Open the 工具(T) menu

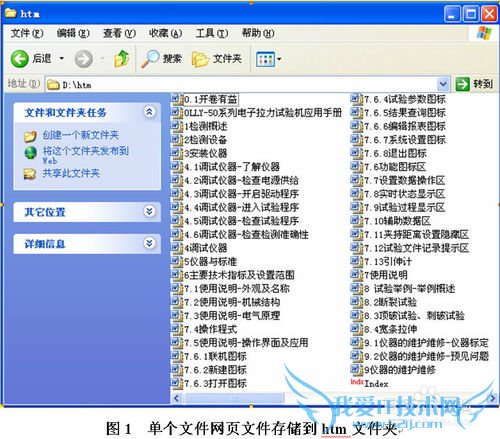pyautogui.click(x=212, y=33)
